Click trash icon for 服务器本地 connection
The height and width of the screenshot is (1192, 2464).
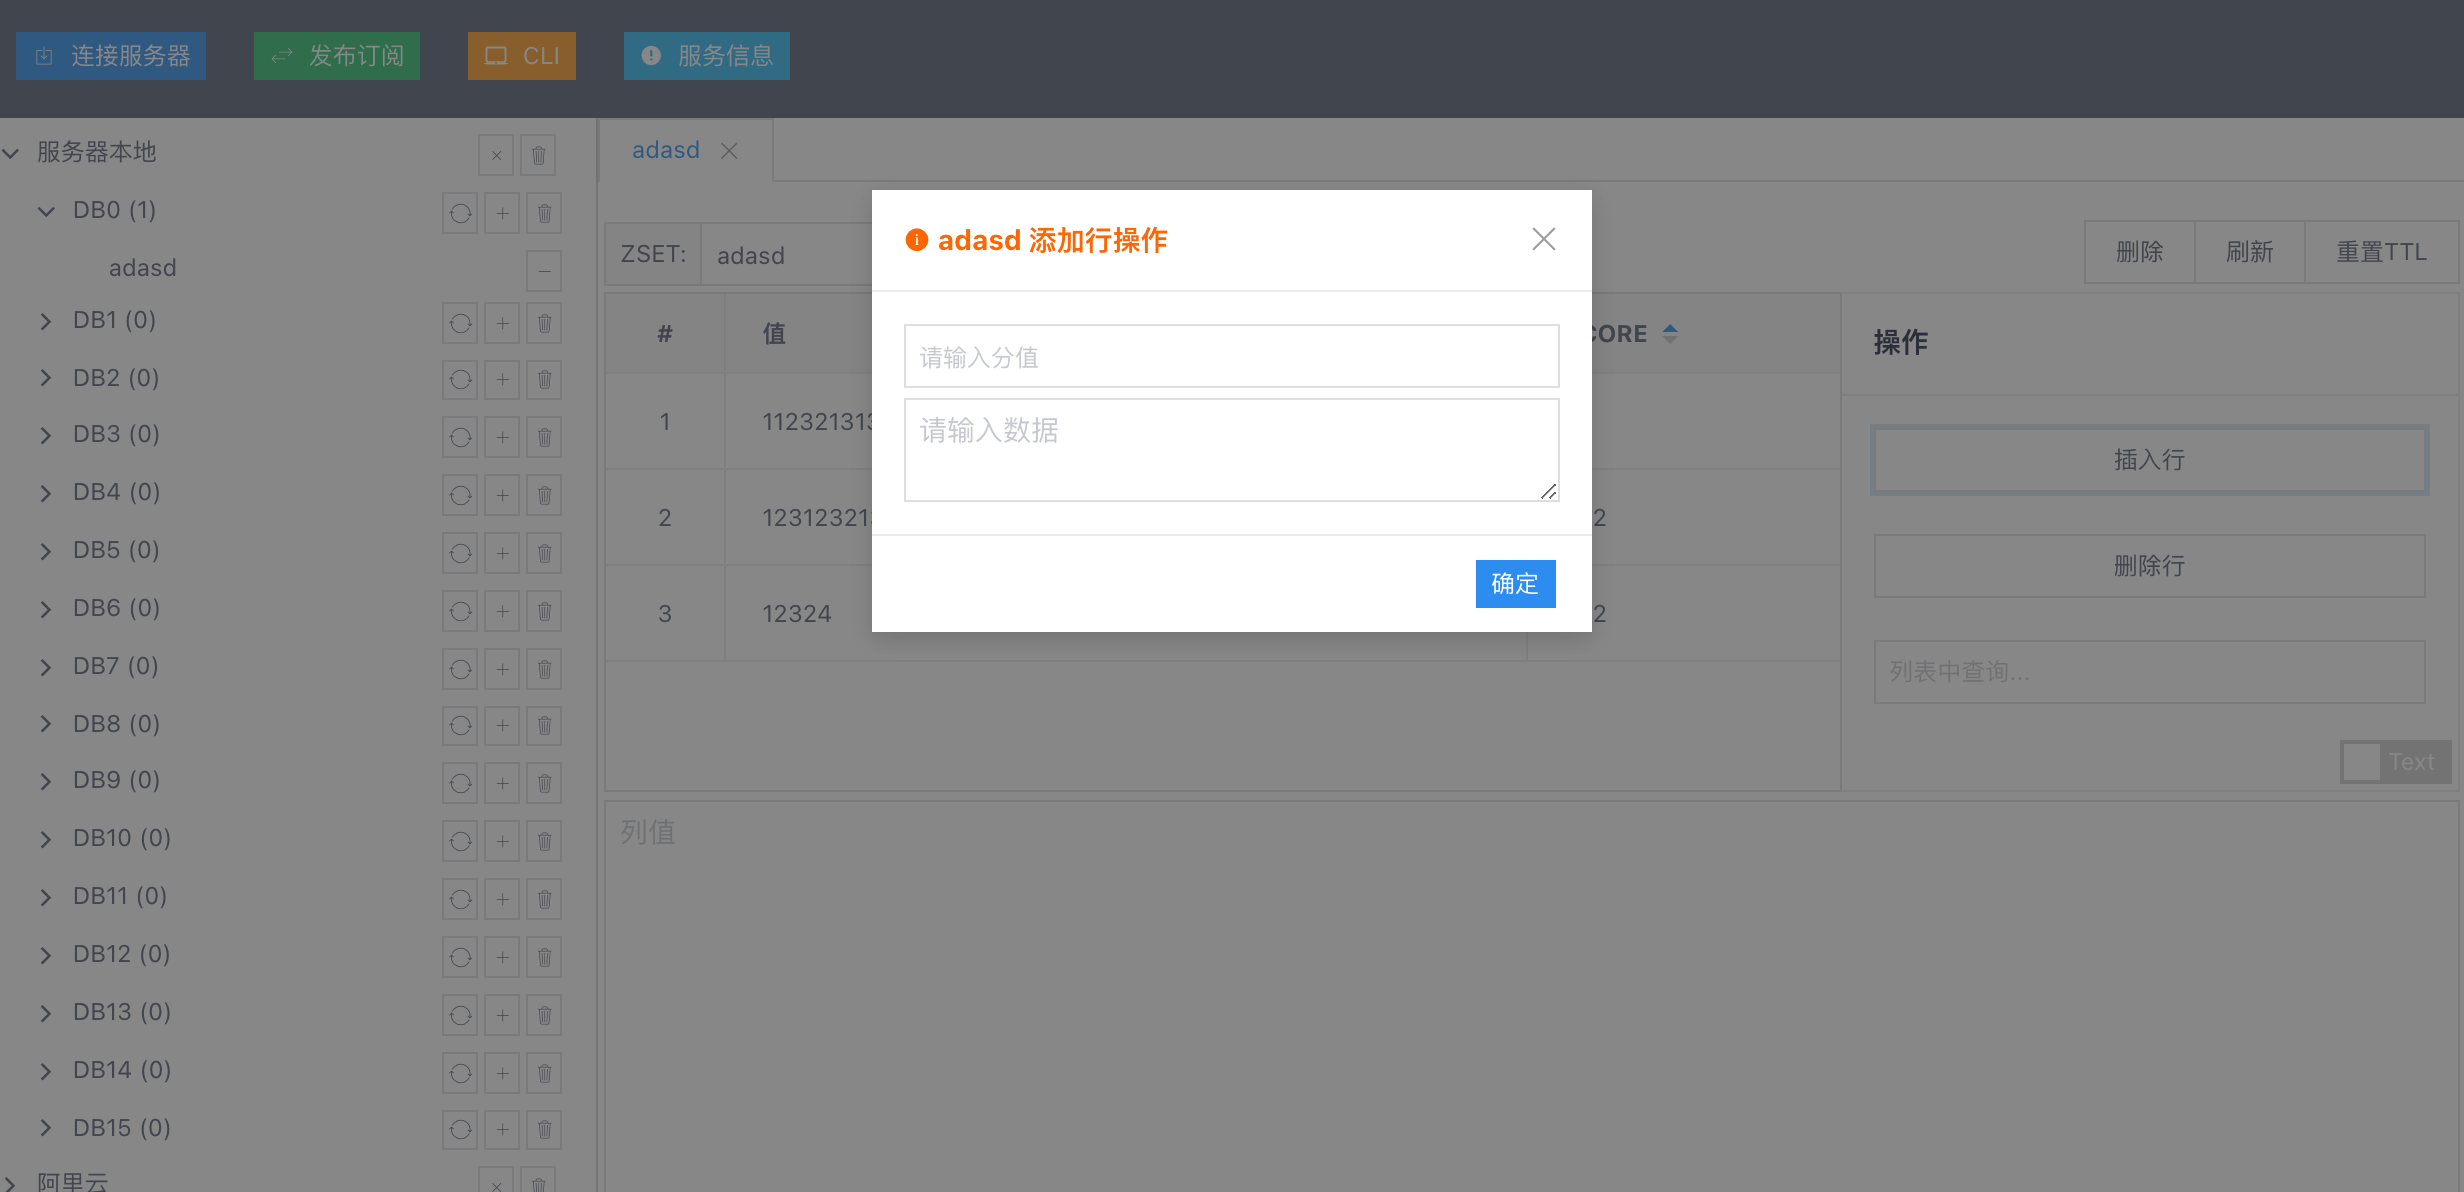[538, 155]
